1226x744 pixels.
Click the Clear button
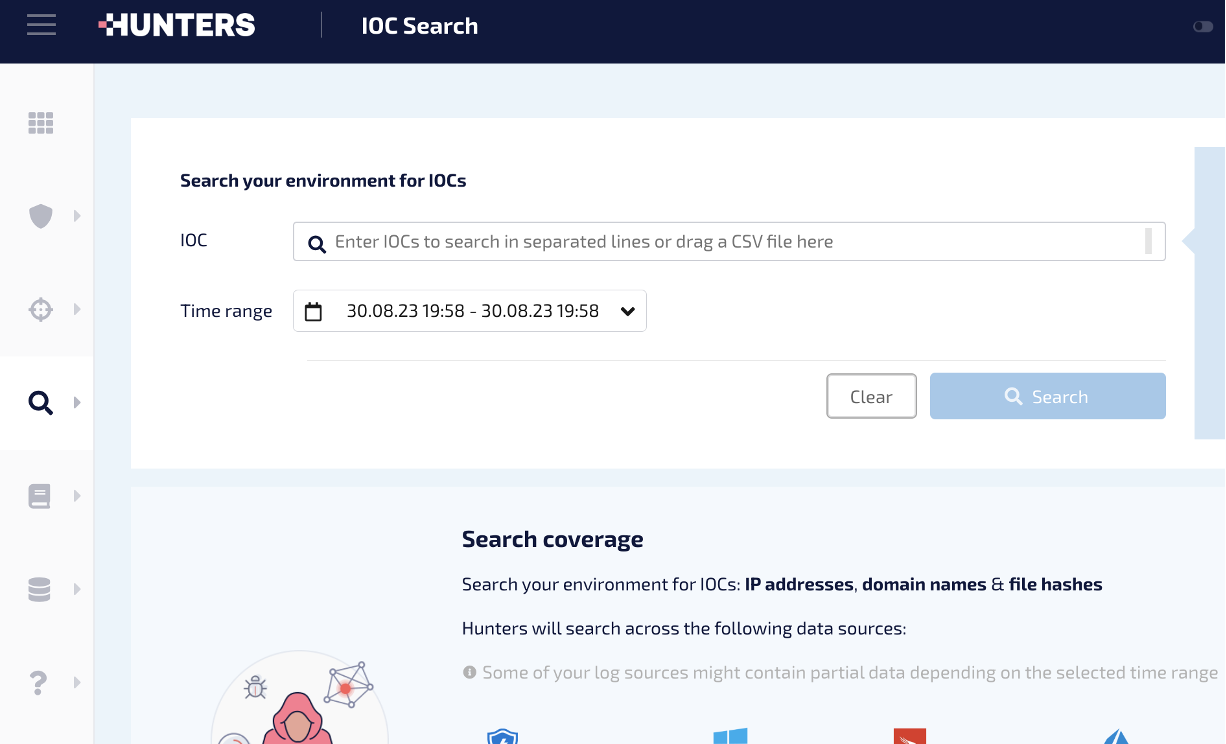click(x=871, y=397)
